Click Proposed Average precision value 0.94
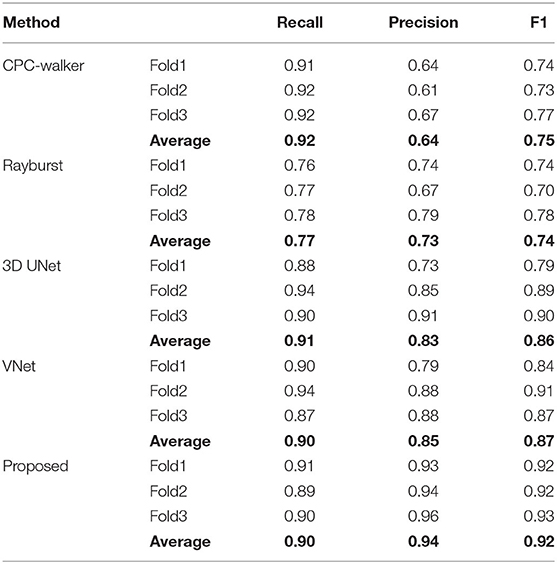Image resolution: width=557 pixels, height=564 pixels. pos(423,542)
